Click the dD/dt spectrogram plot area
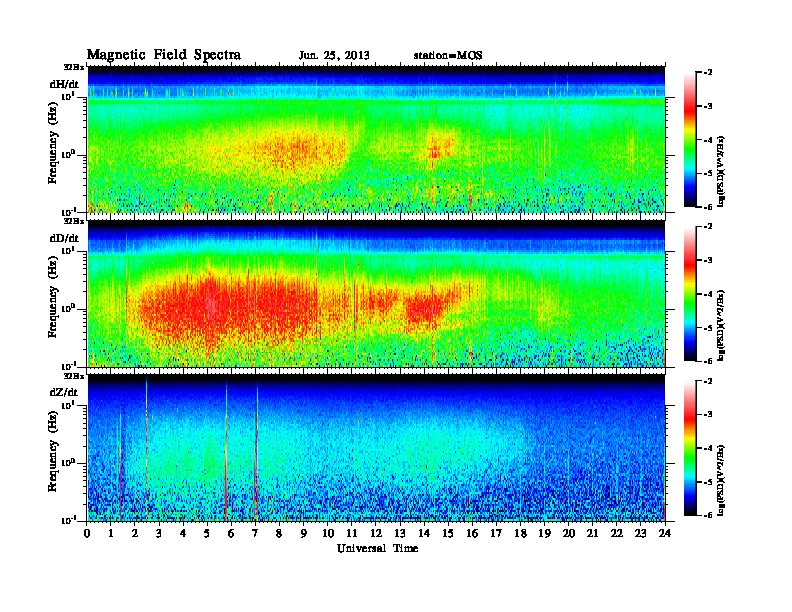The image size is (792, 612). point(376,294)
